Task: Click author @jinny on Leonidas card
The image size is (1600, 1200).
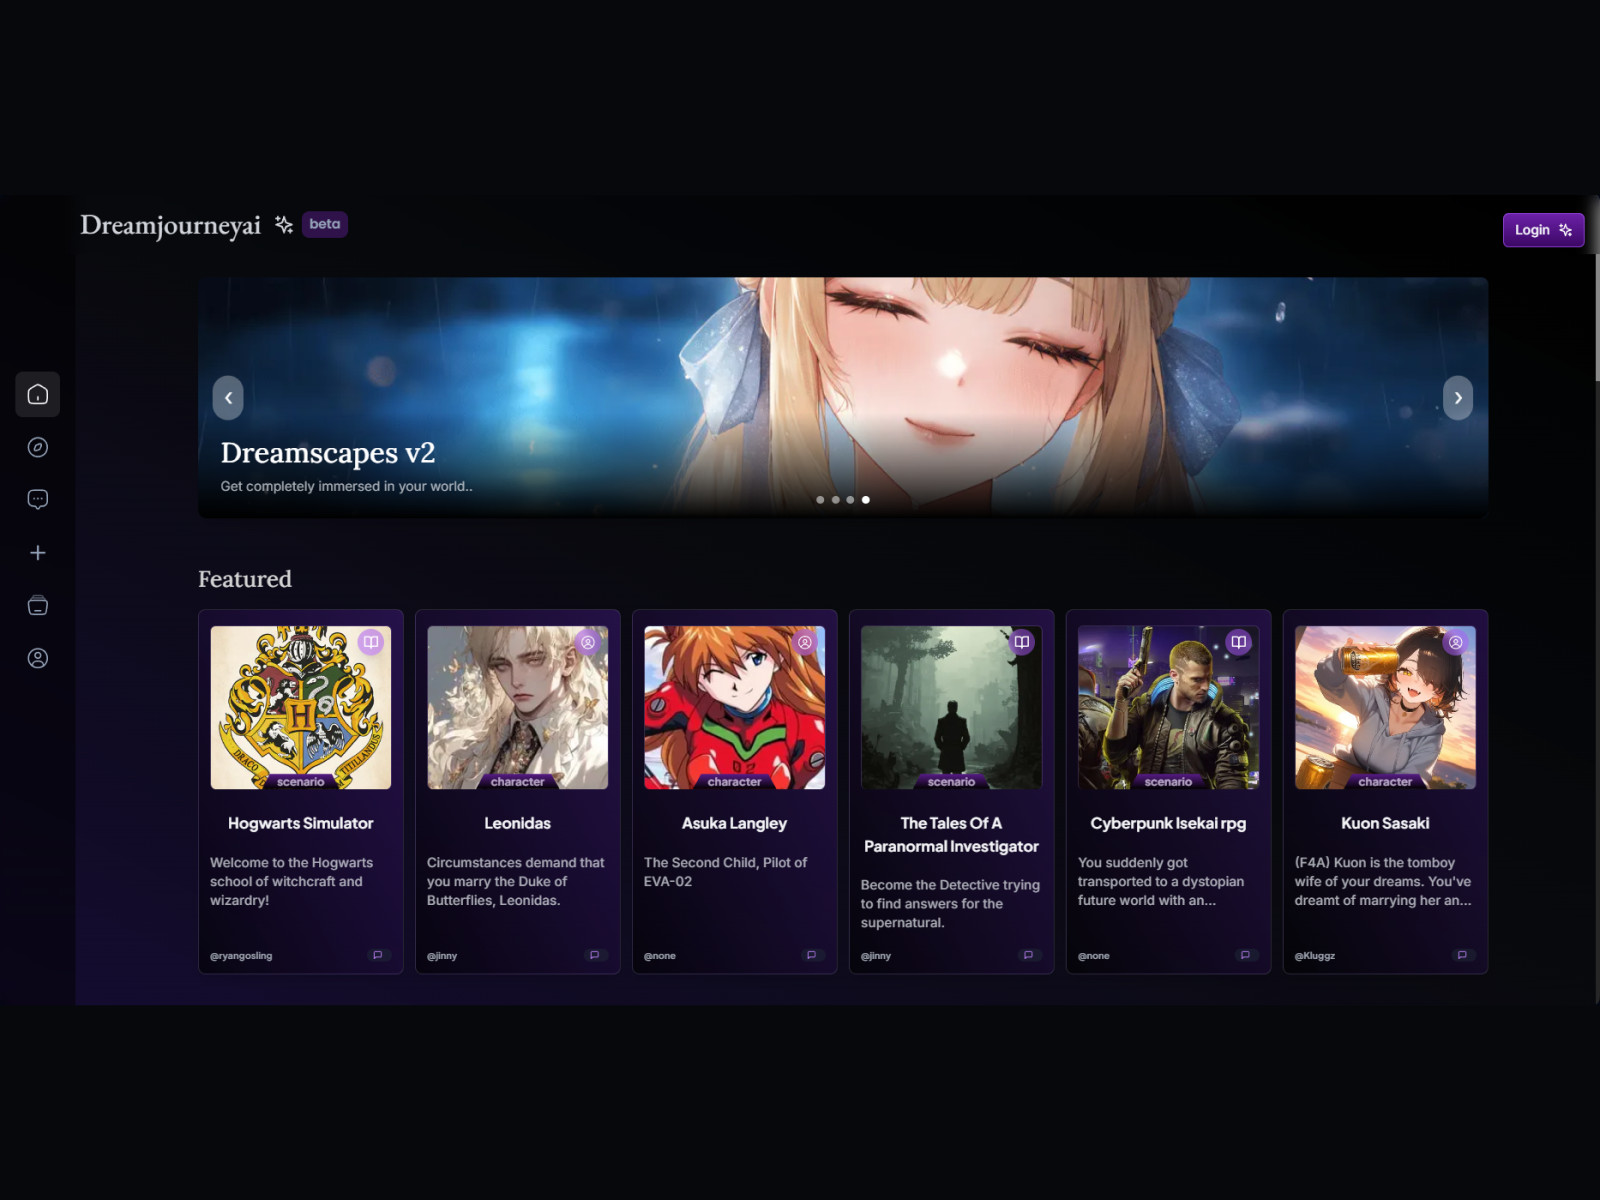Action: [442, 956]
